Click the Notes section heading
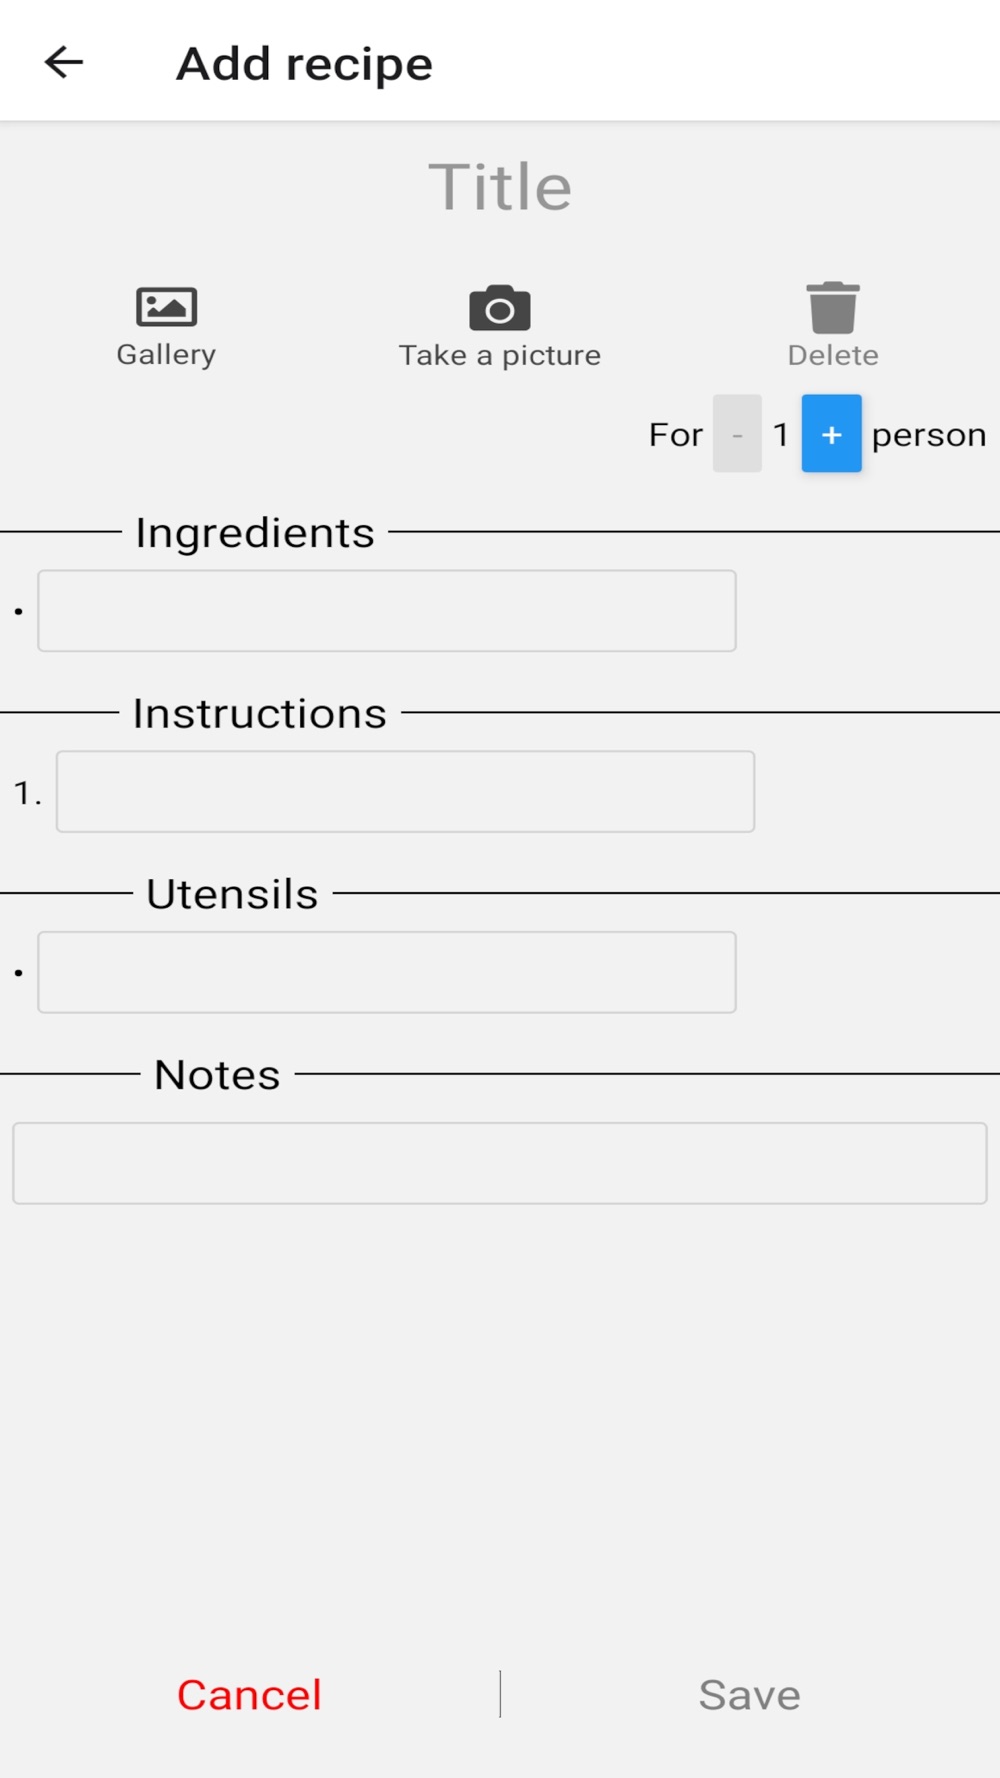The image size is (1000, 1778). [217, 1075]
